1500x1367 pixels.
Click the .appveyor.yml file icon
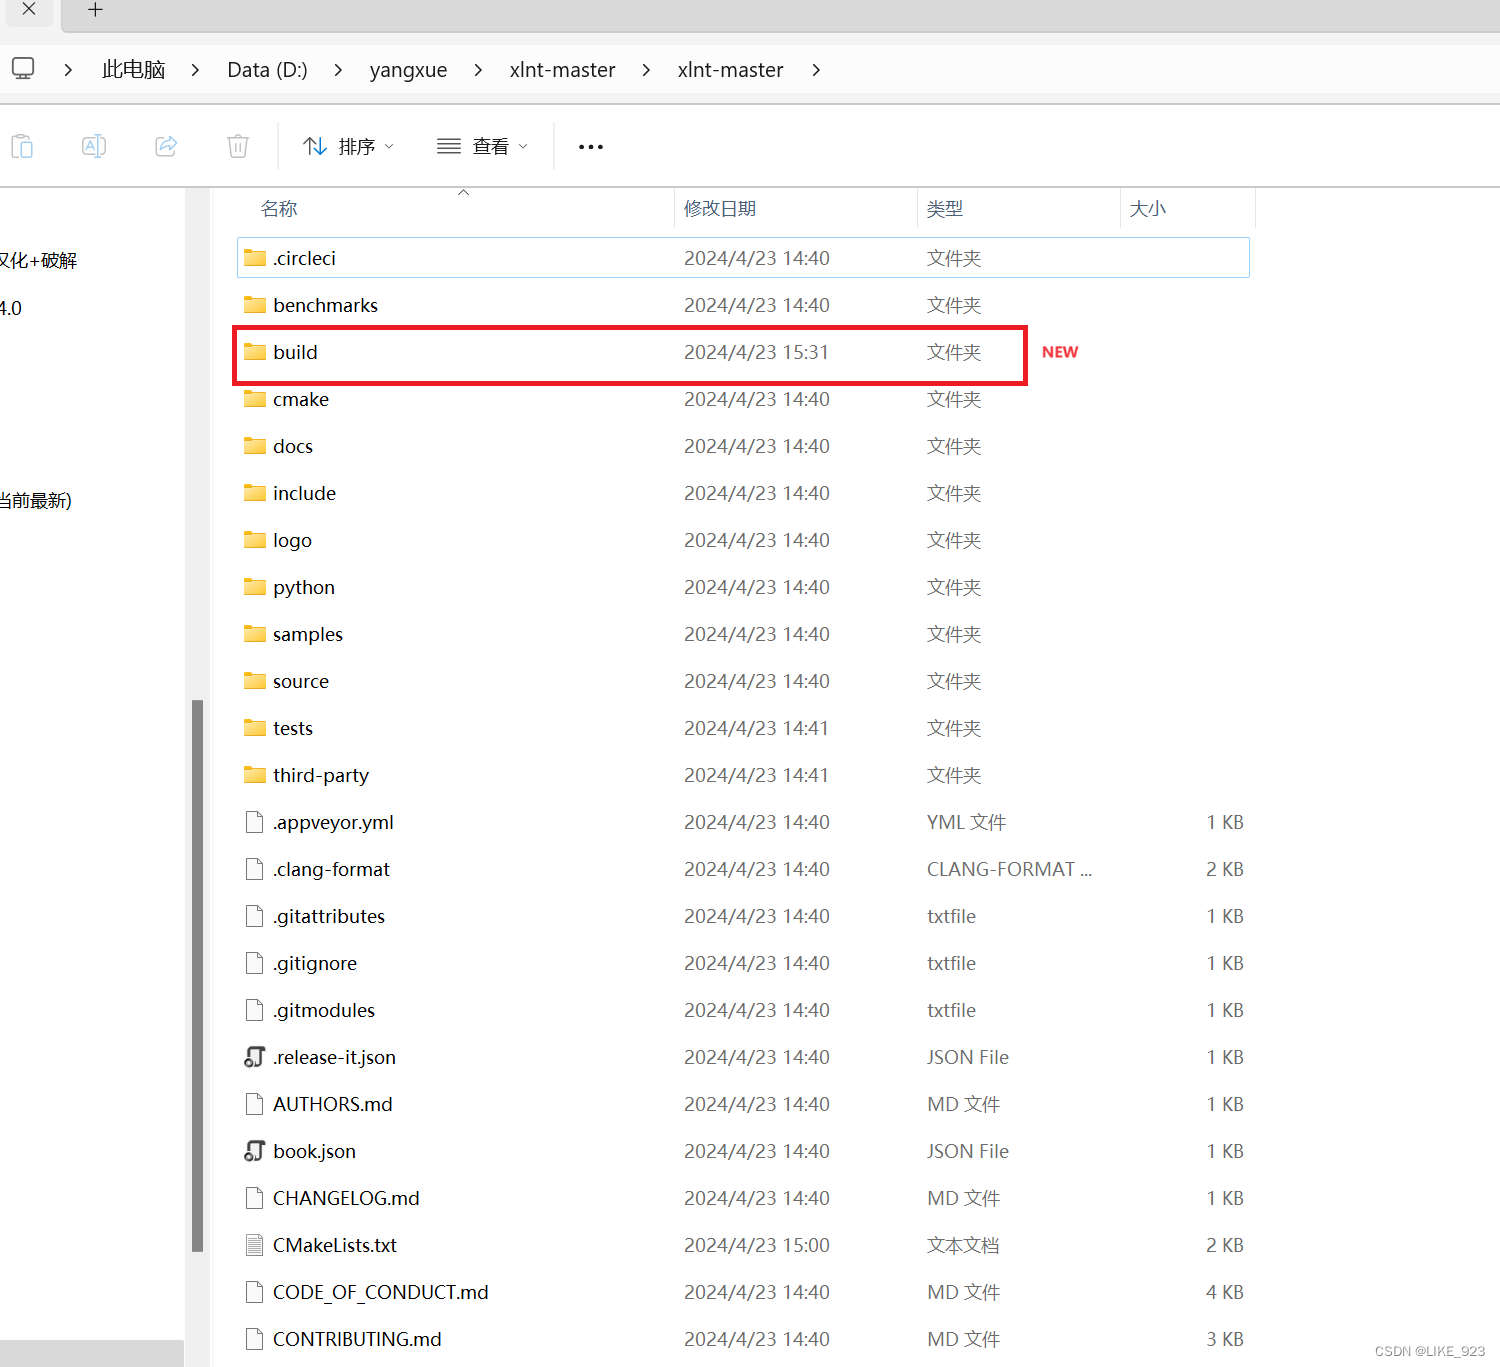click(255, 822)
